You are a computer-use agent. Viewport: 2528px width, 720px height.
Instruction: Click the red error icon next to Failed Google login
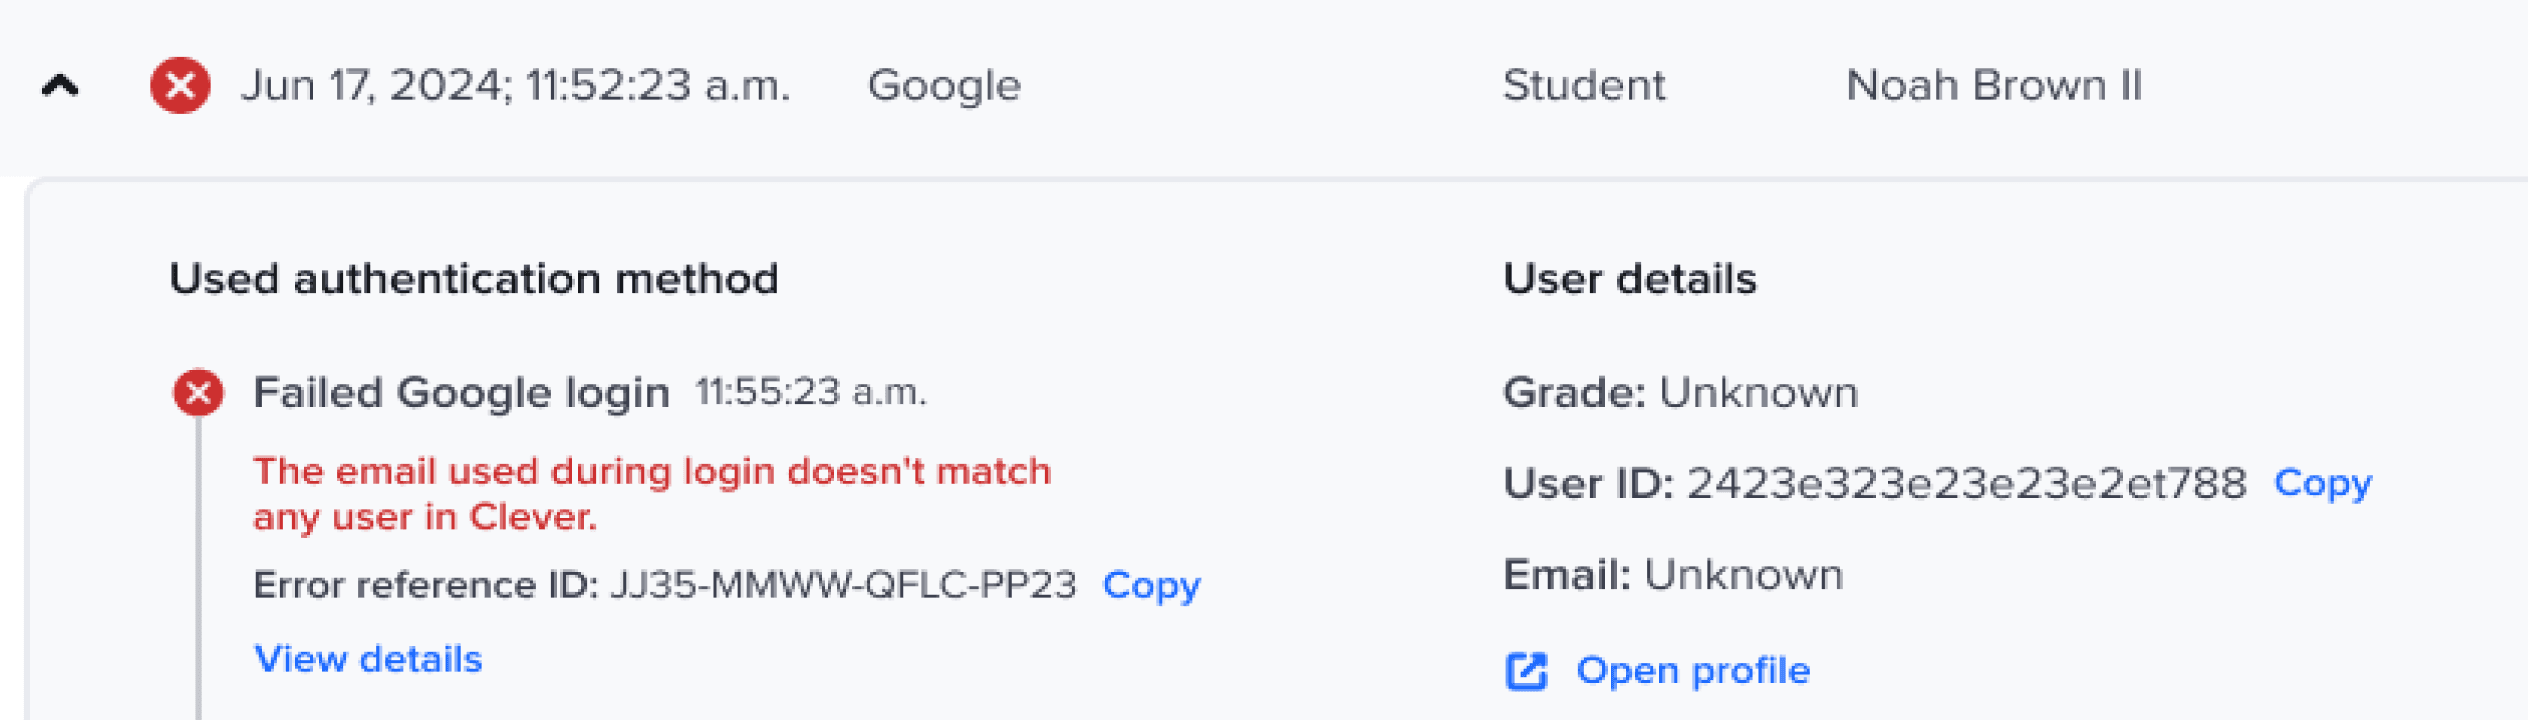198,392
